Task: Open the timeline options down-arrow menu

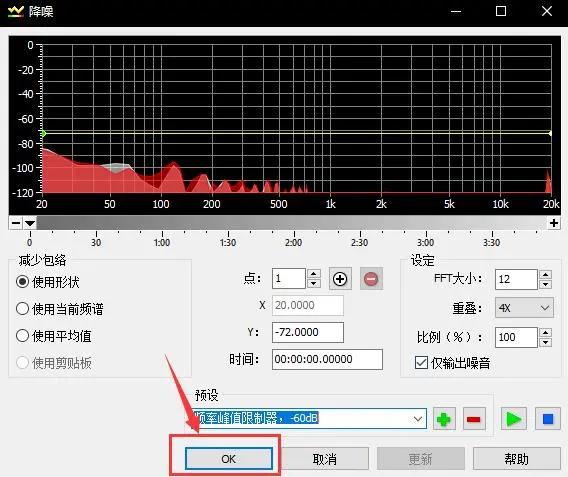Action: pos(30,223)
